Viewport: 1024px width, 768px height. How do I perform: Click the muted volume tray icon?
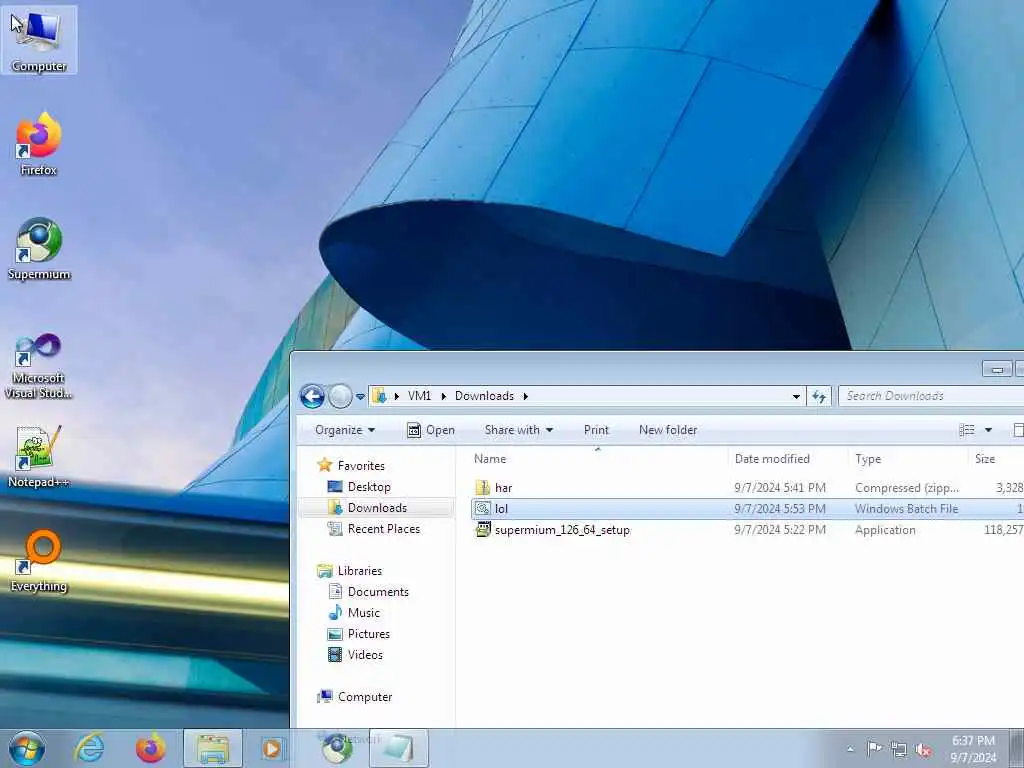point(923,750)
